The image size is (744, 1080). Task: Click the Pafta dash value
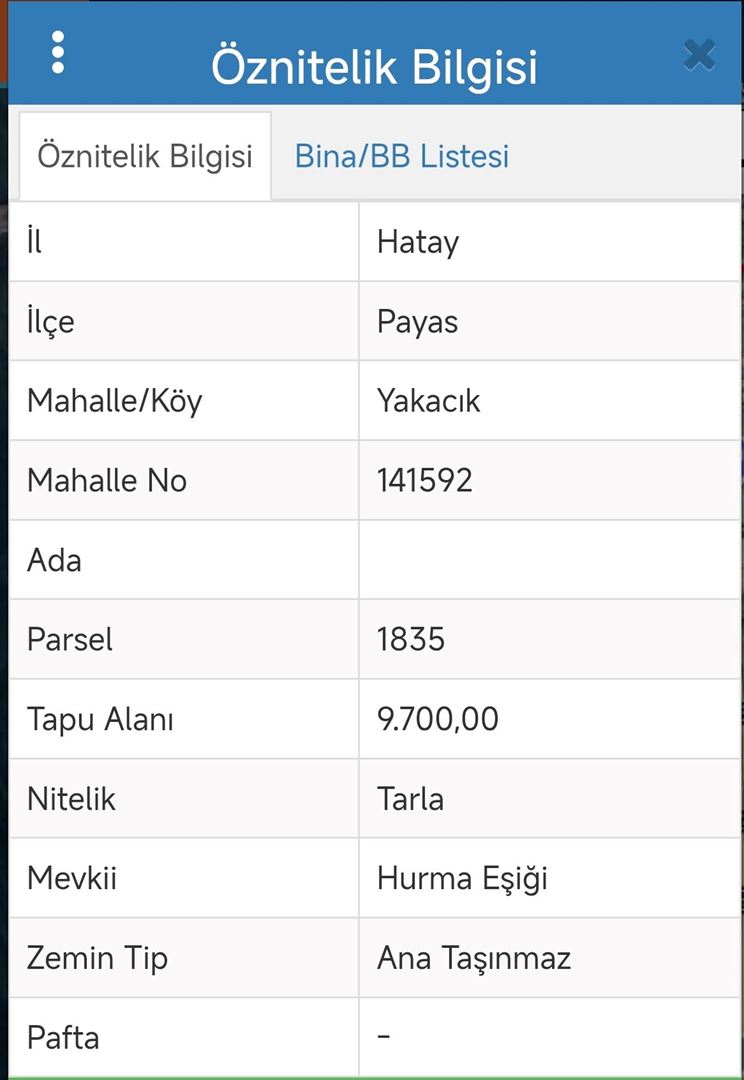tap(384, 1035)
